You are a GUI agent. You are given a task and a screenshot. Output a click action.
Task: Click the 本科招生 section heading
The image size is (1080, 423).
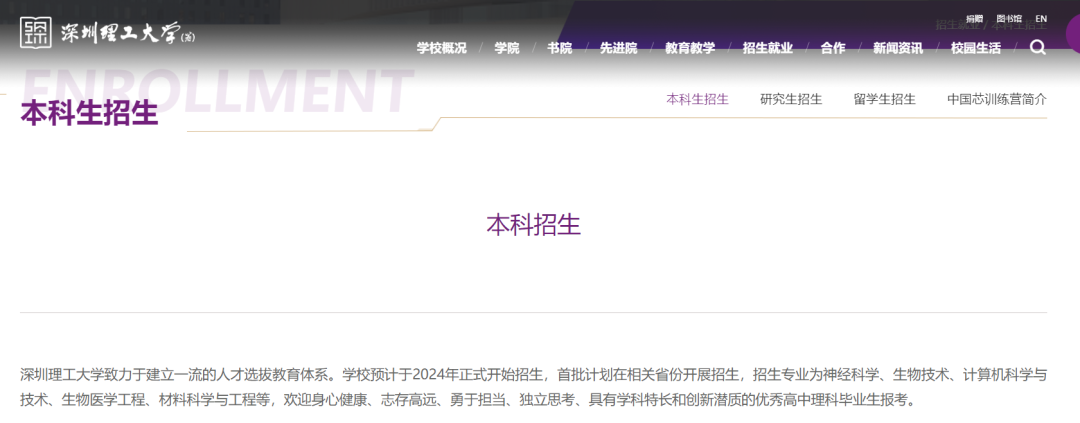pyautogui.click(x=533, y=224)
